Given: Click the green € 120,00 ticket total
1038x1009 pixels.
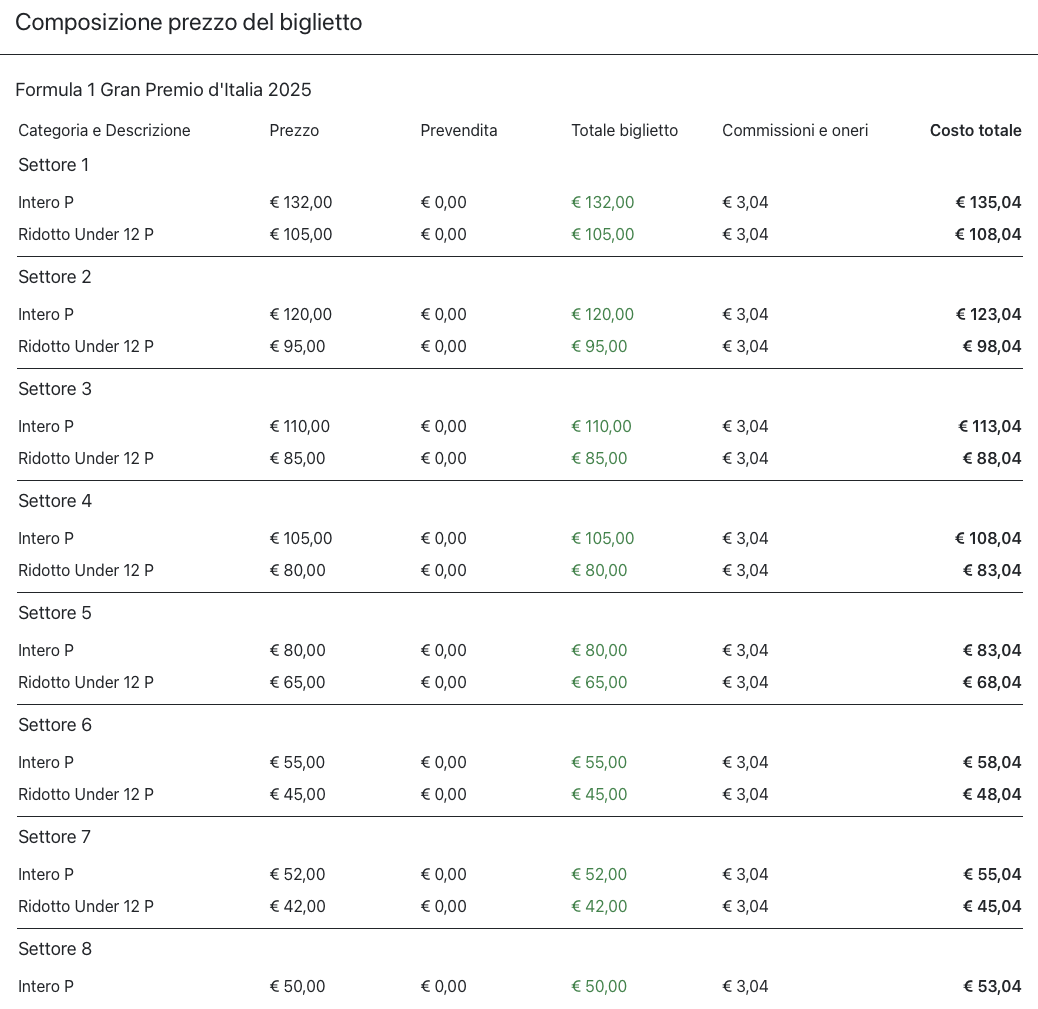Looking at the screenshot, I should coord(602,314).
